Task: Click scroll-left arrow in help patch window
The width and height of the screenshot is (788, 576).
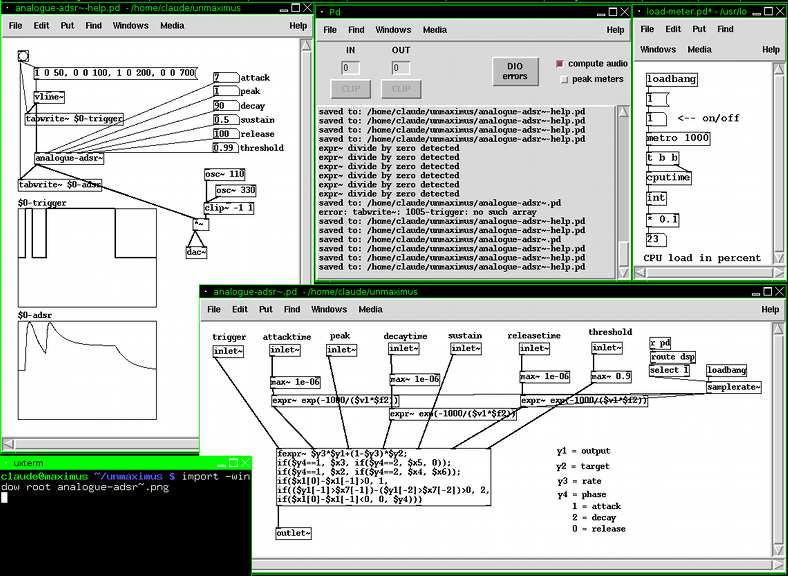Action: click(8, 444)
